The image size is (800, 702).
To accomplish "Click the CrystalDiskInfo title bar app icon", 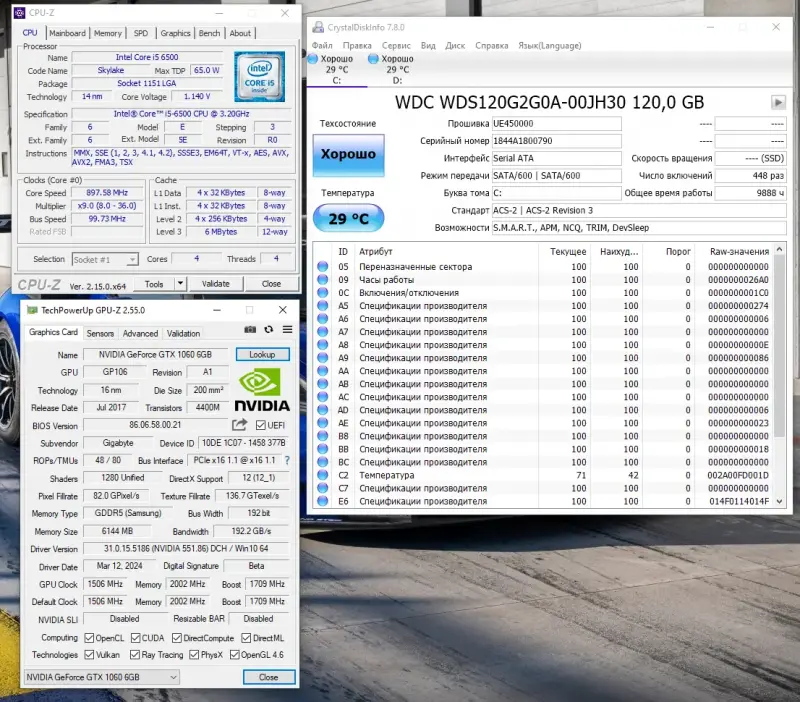I will coord(318,27).
